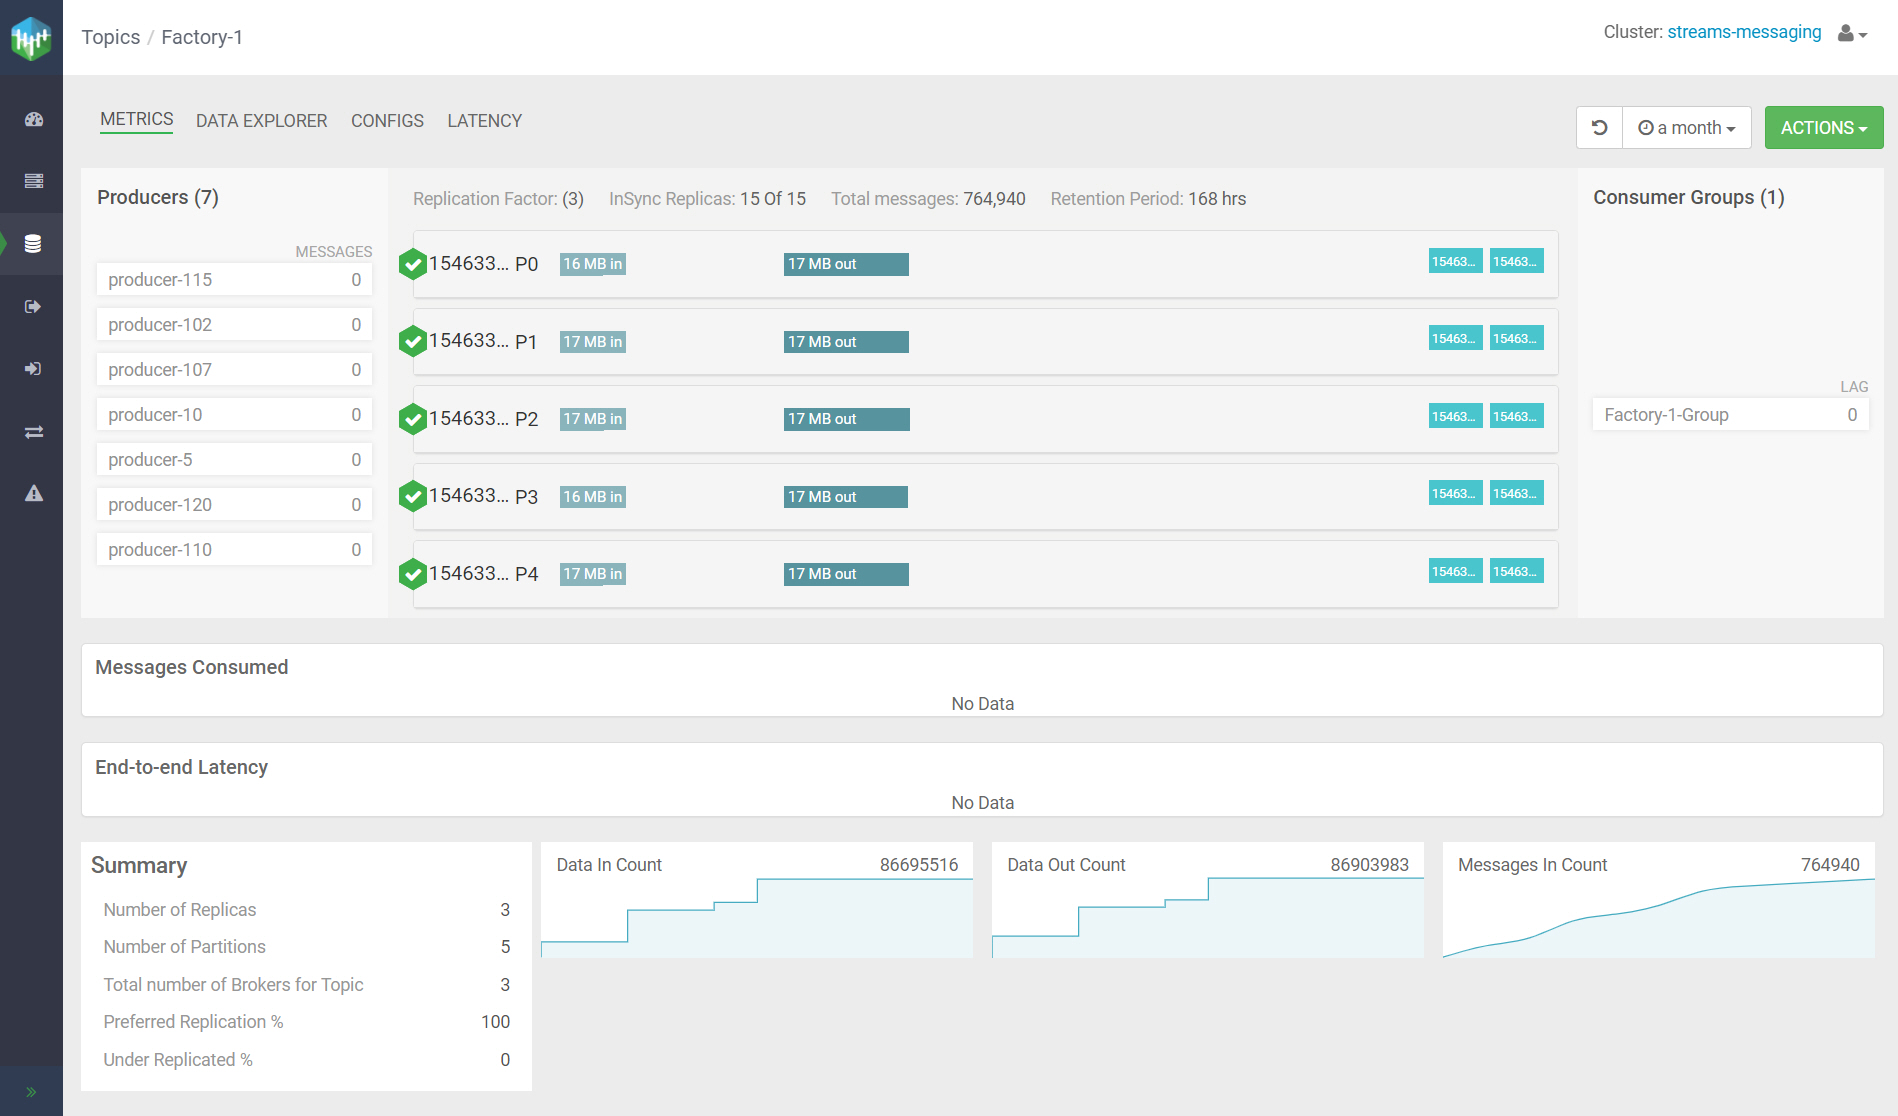Open the Topics database sidebar icon

pyautogui.click(x=33, y=244)
